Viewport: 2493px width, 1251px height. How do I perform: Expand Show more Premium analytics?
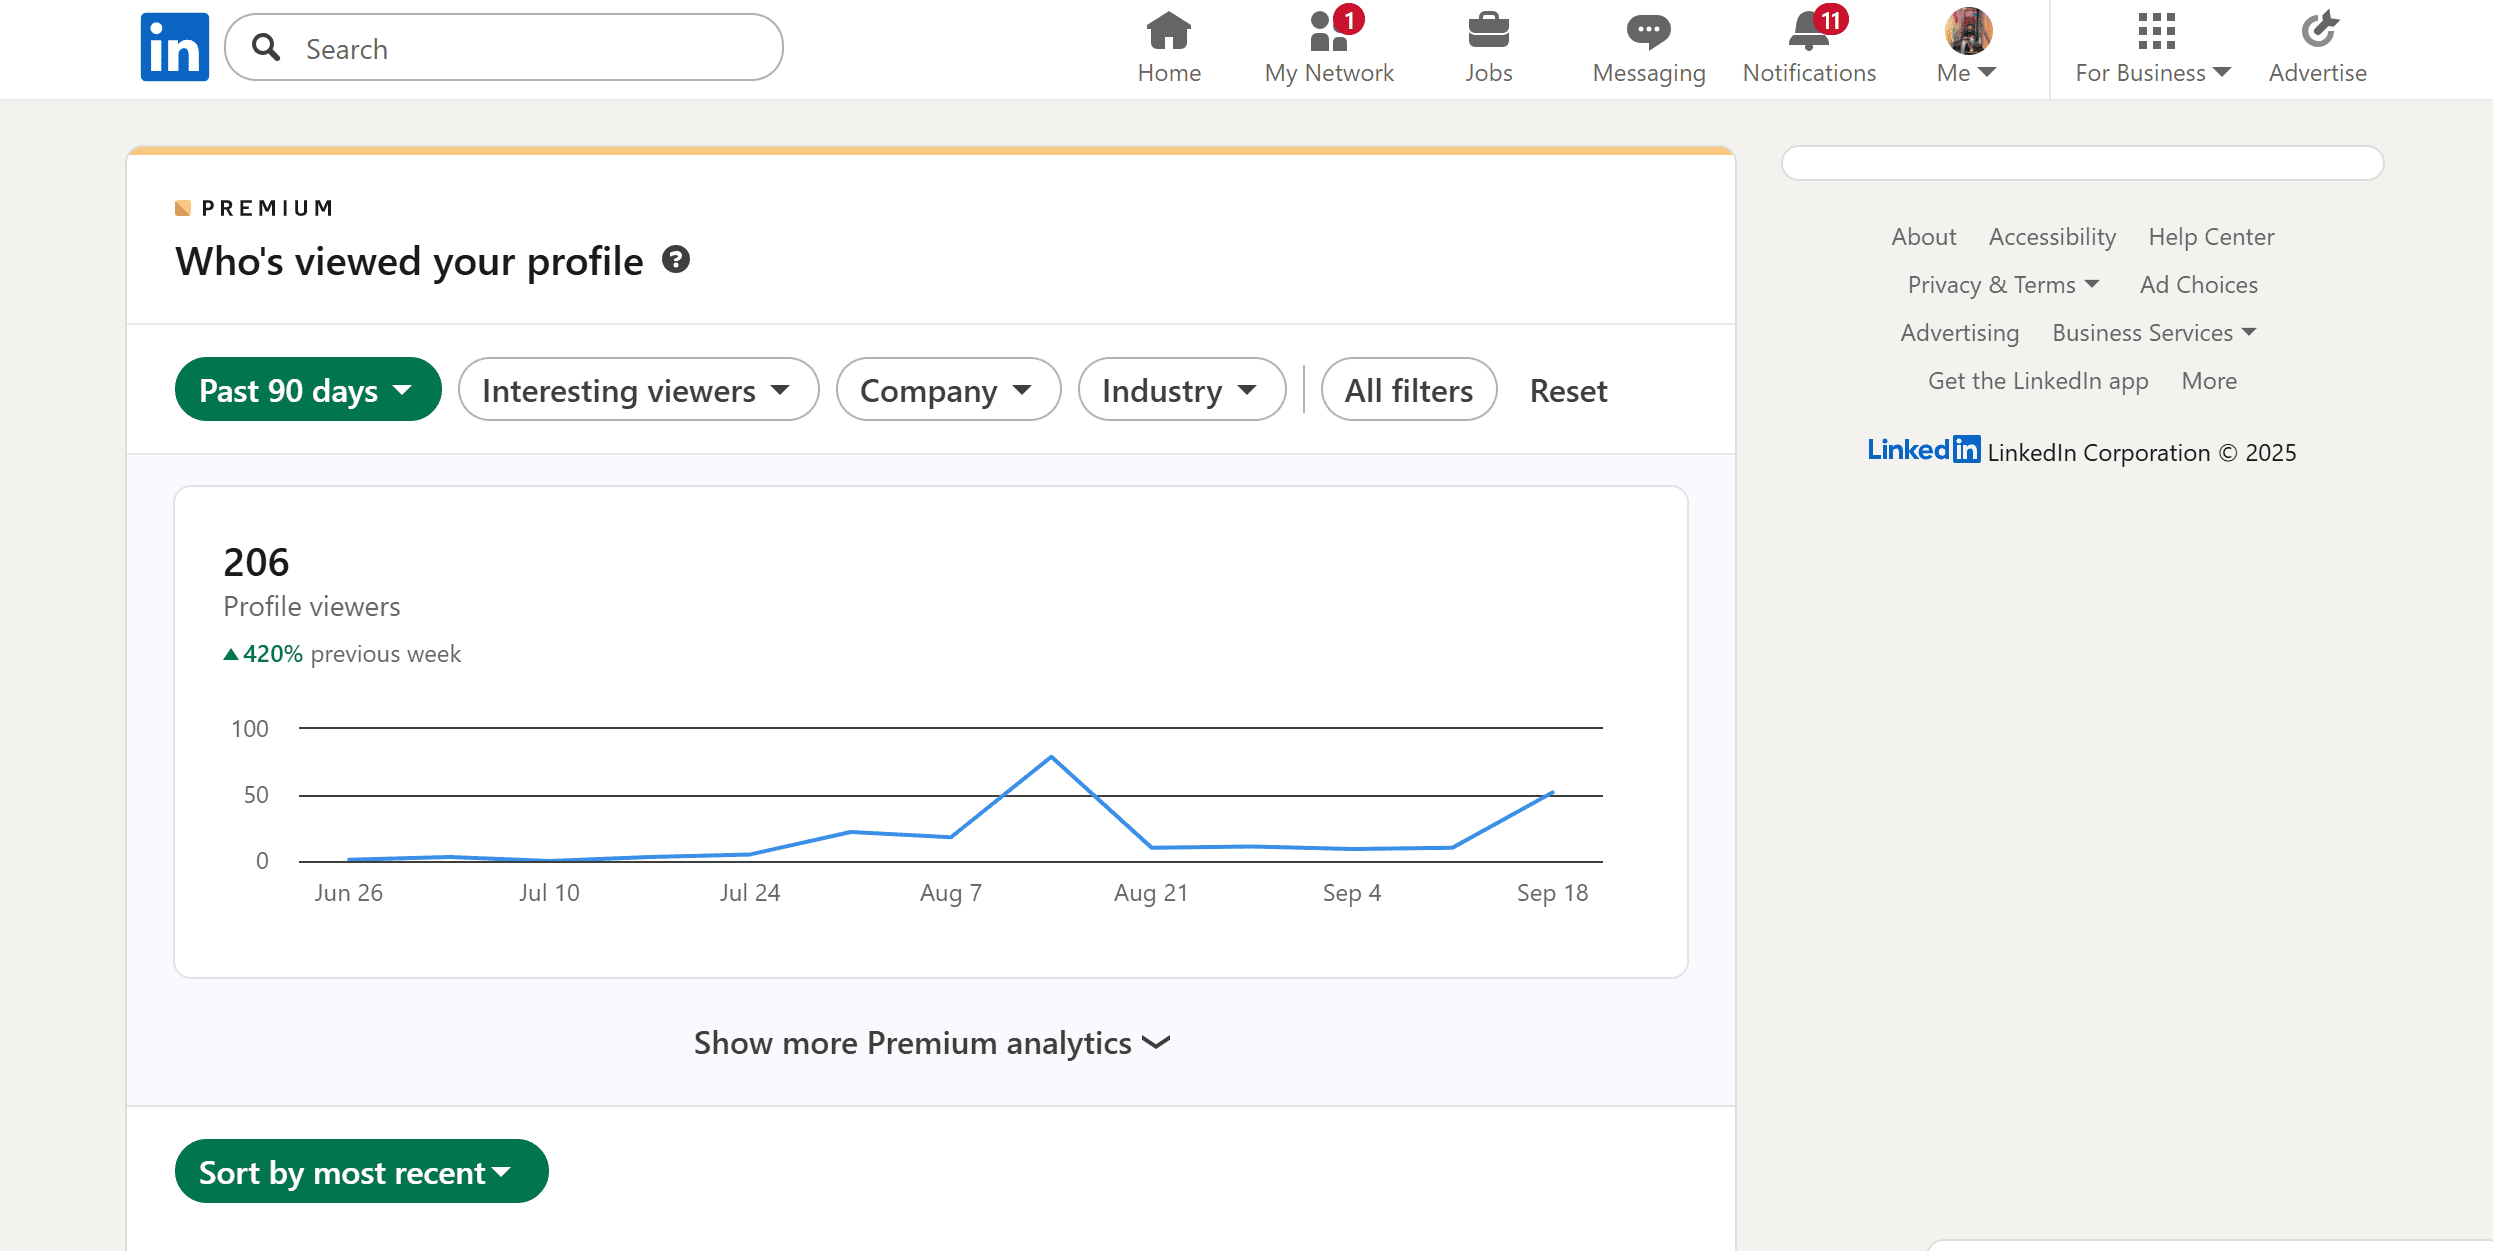tap(930, 1042)
